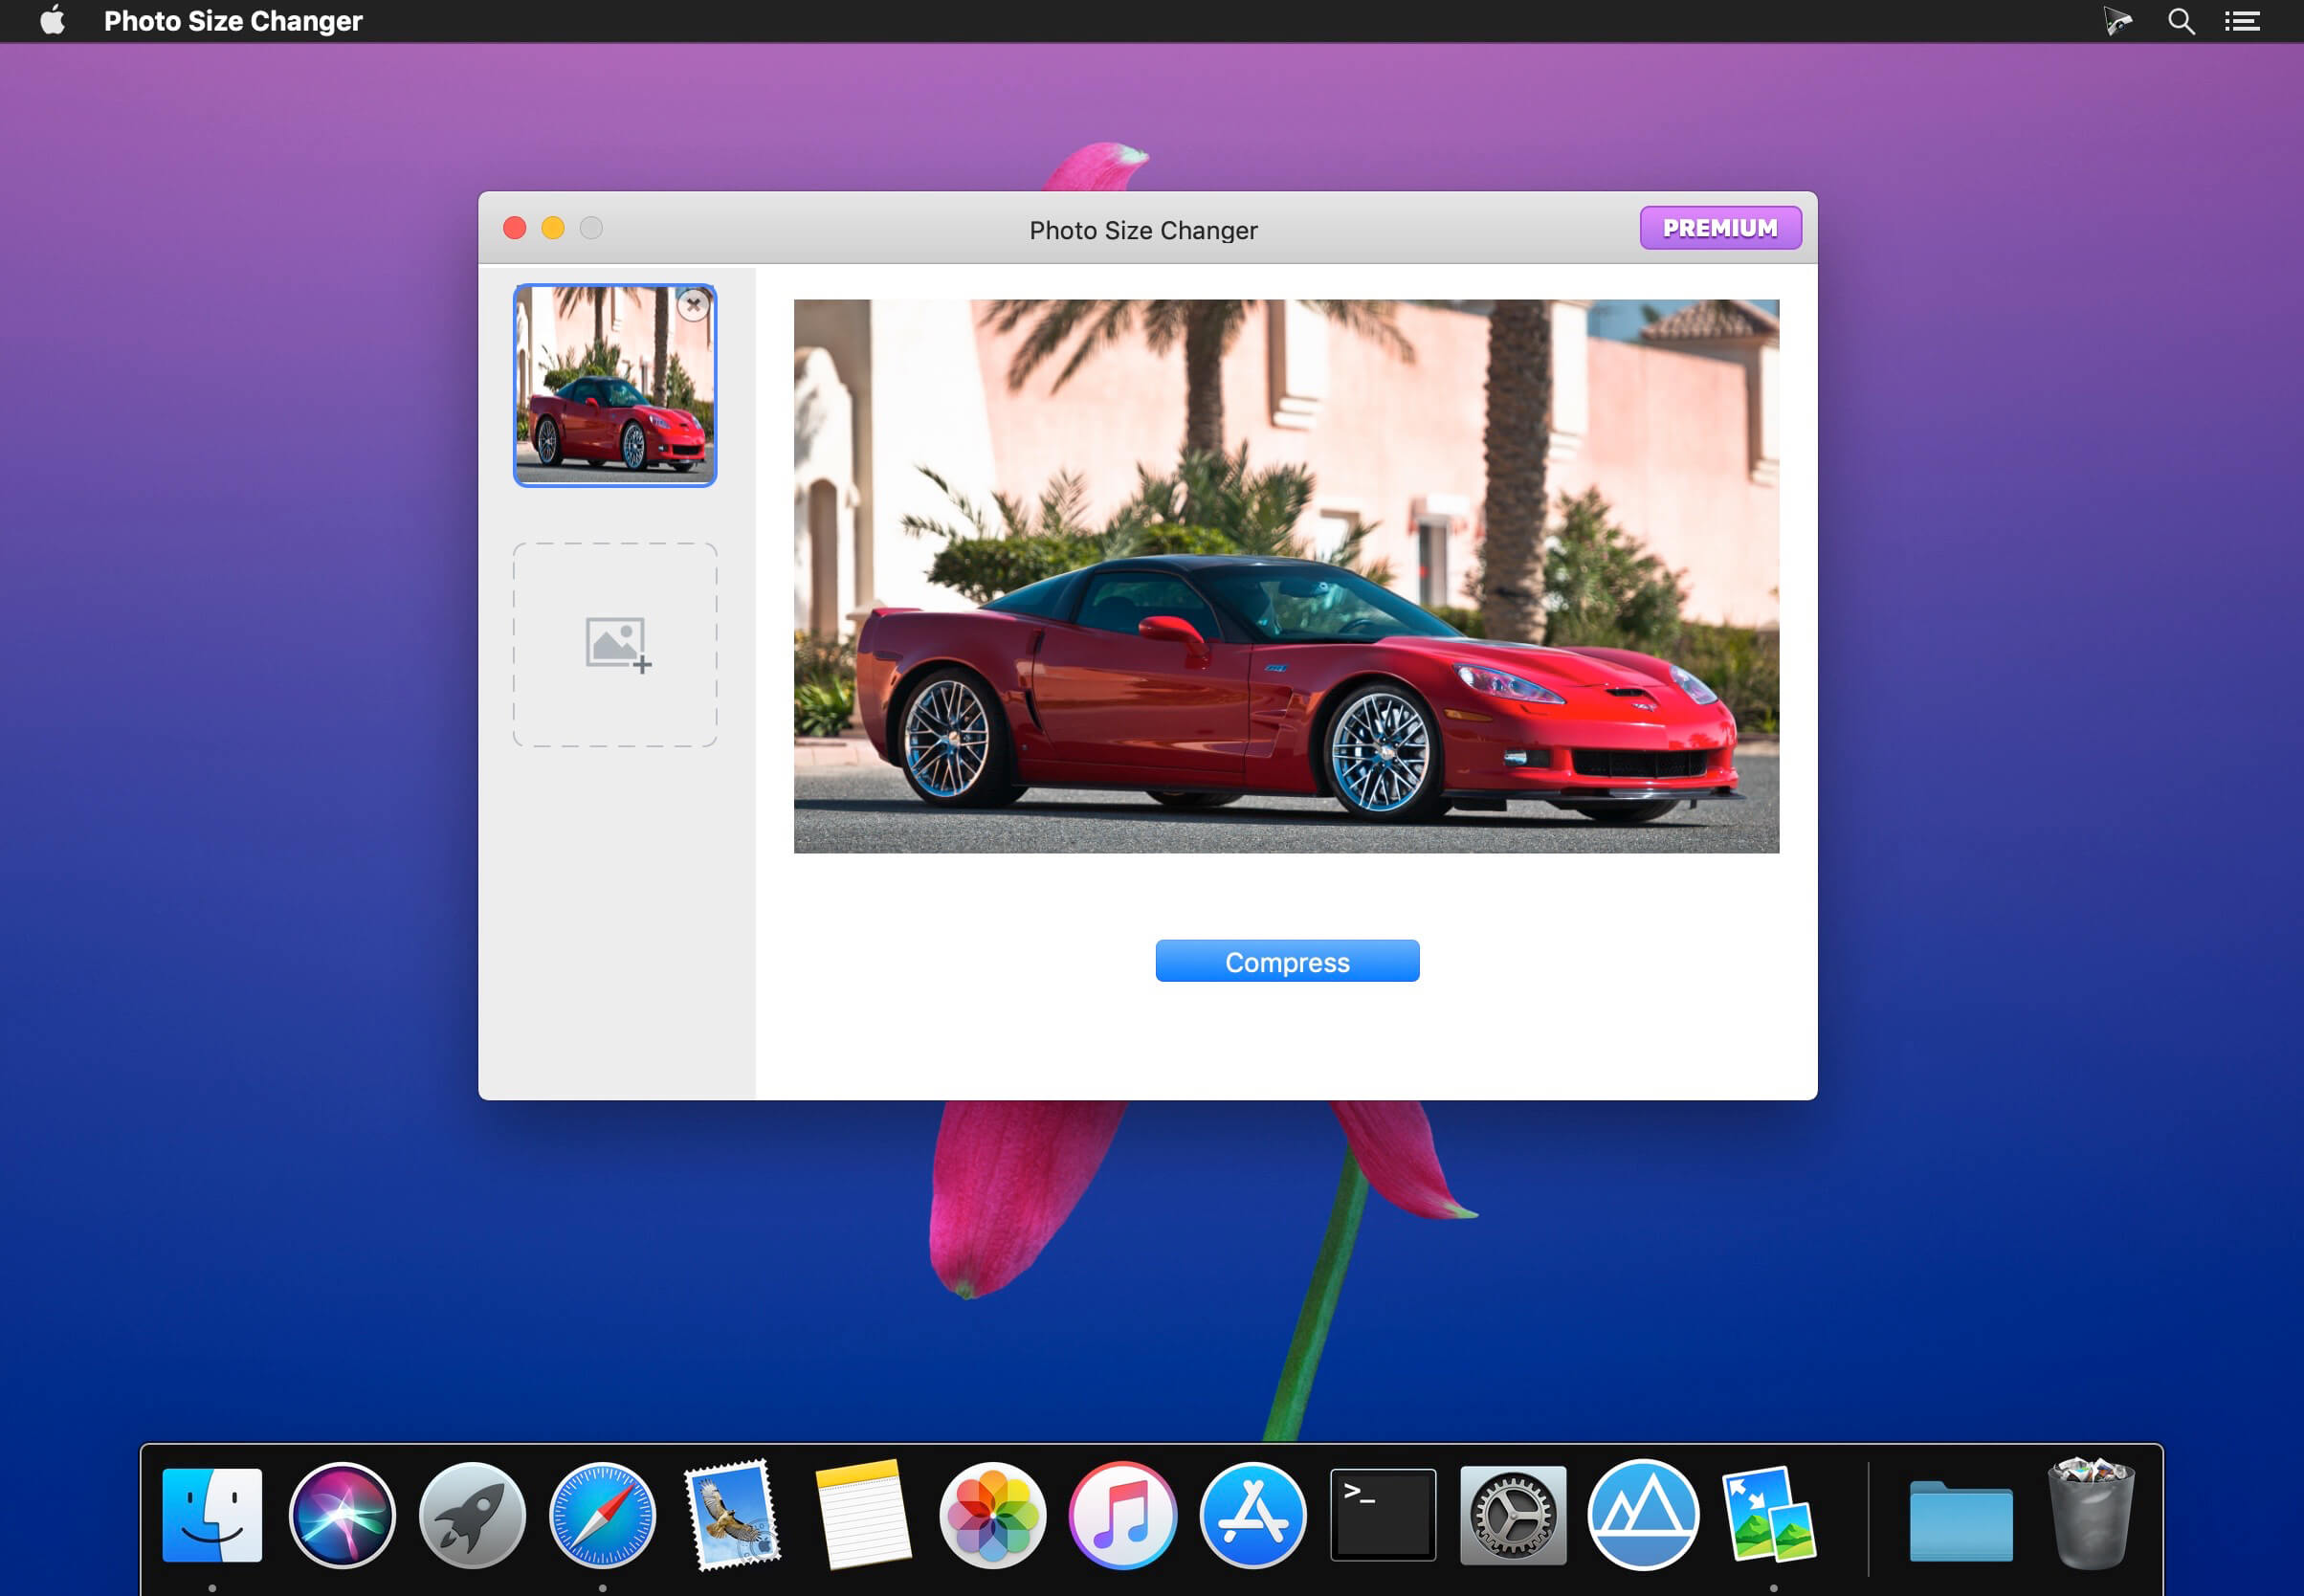The image size is (2304, 1596).
Task: Click the PREMIUM upgrade button
Action: 1720,228
